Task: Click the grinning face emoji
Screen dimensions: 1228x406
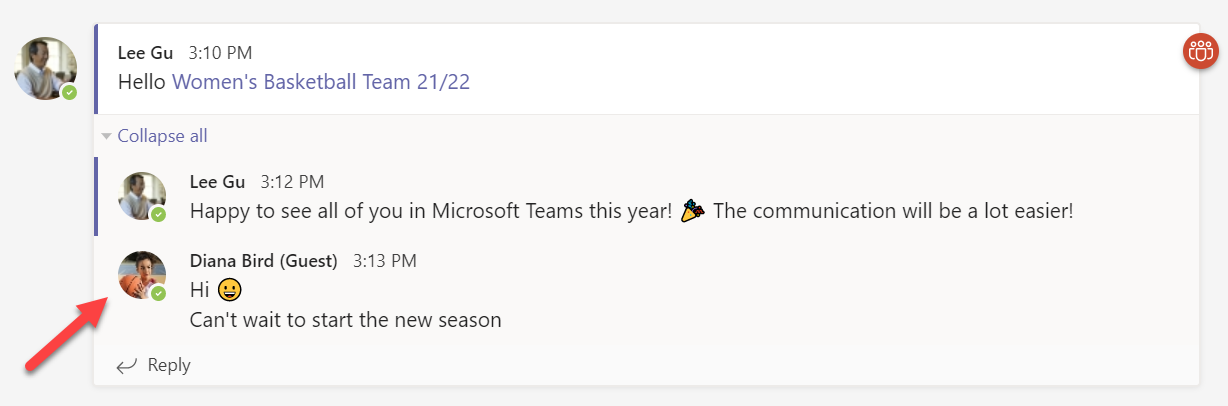Action: click(230, 290)
